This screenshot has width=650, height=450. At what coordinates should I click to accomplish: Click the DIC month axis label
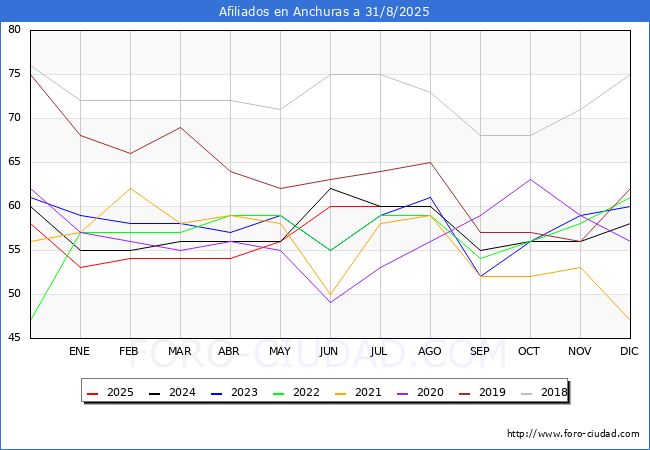[629, 351]
